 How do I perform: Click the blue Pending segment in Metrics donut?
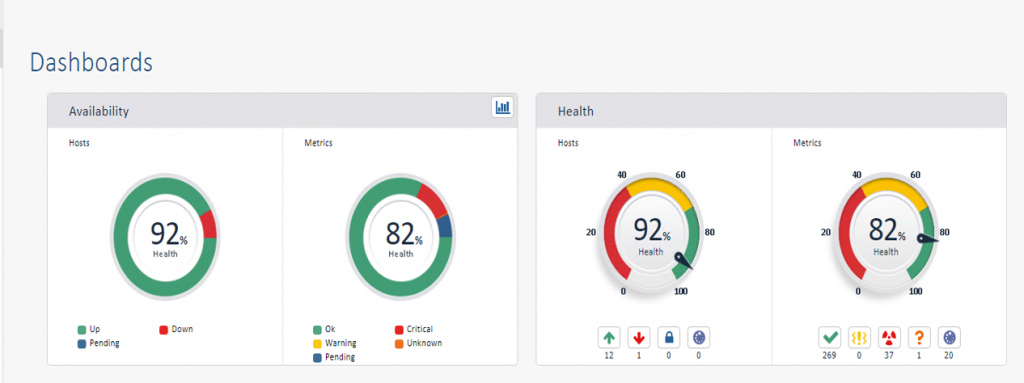pyautogui.click(x=445, y=227)
